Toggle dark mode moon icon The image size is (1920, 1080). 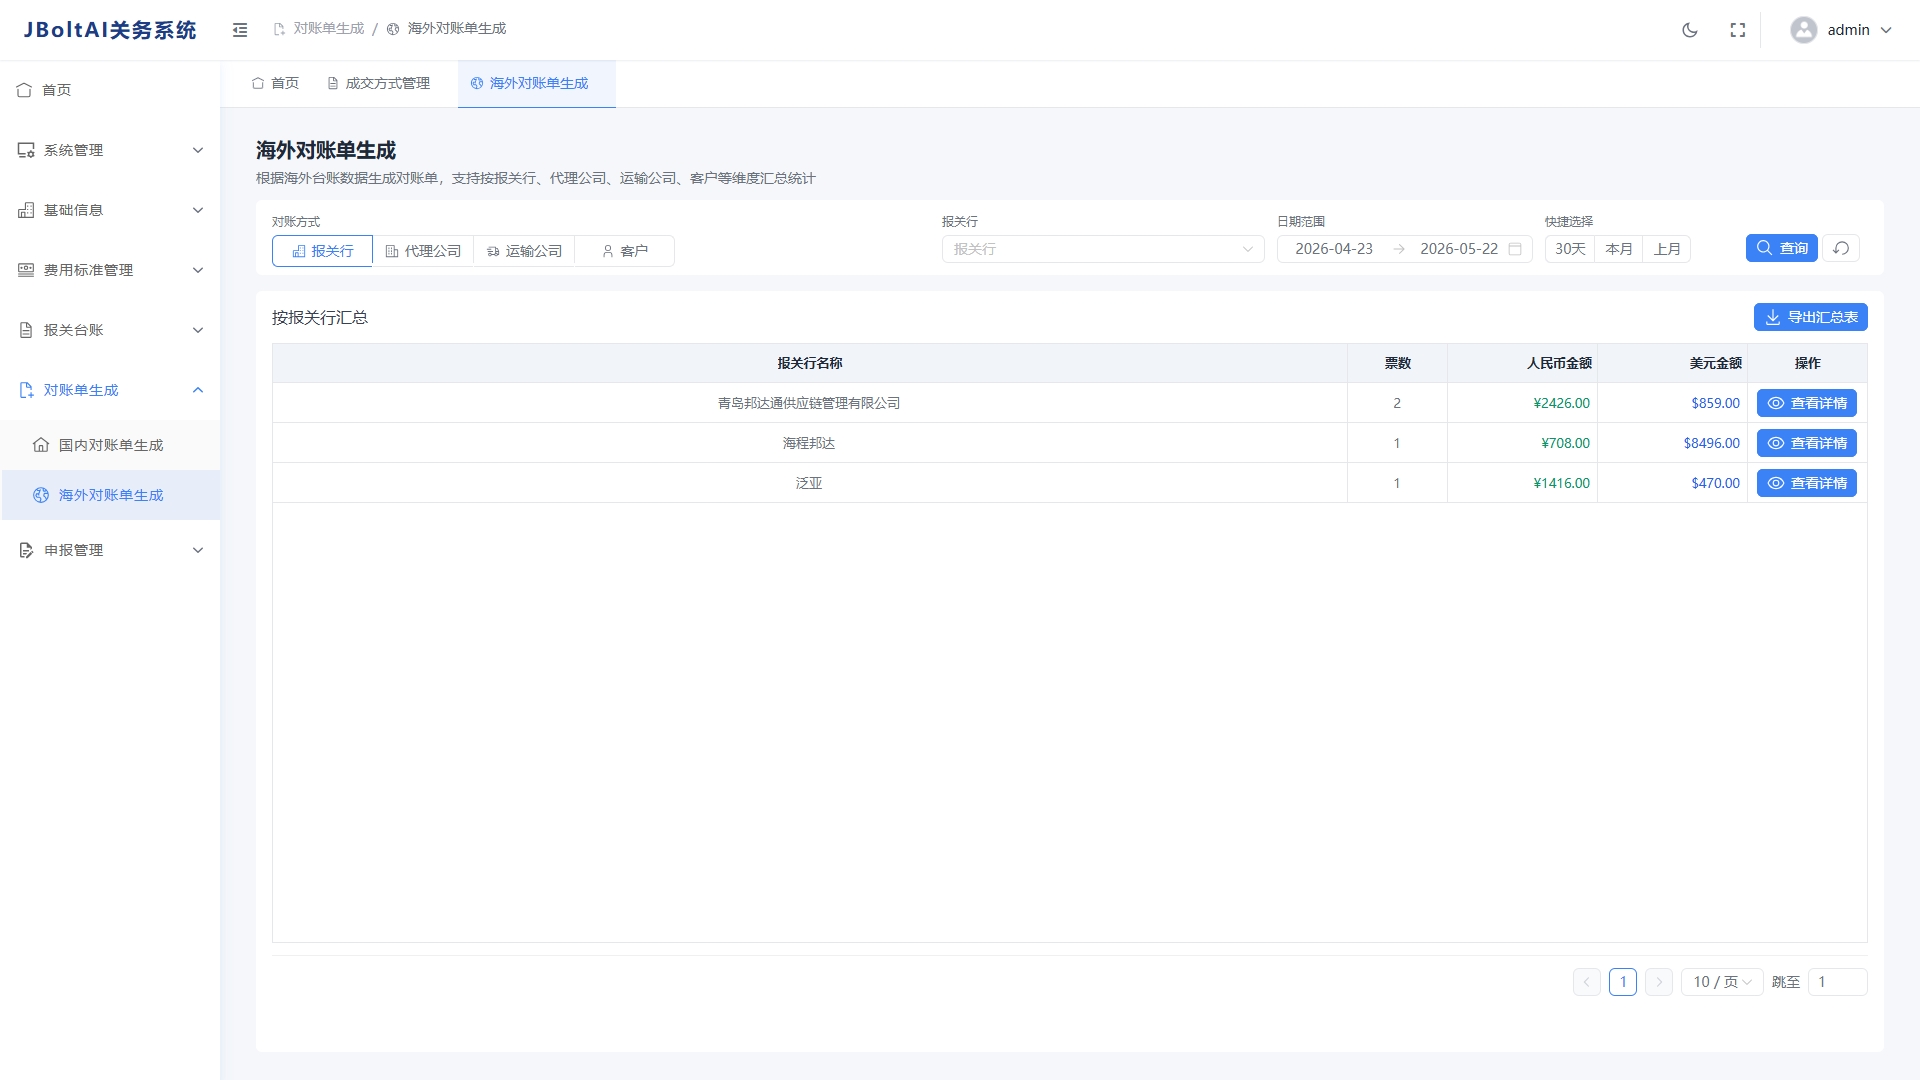(x=1690, y=30)
